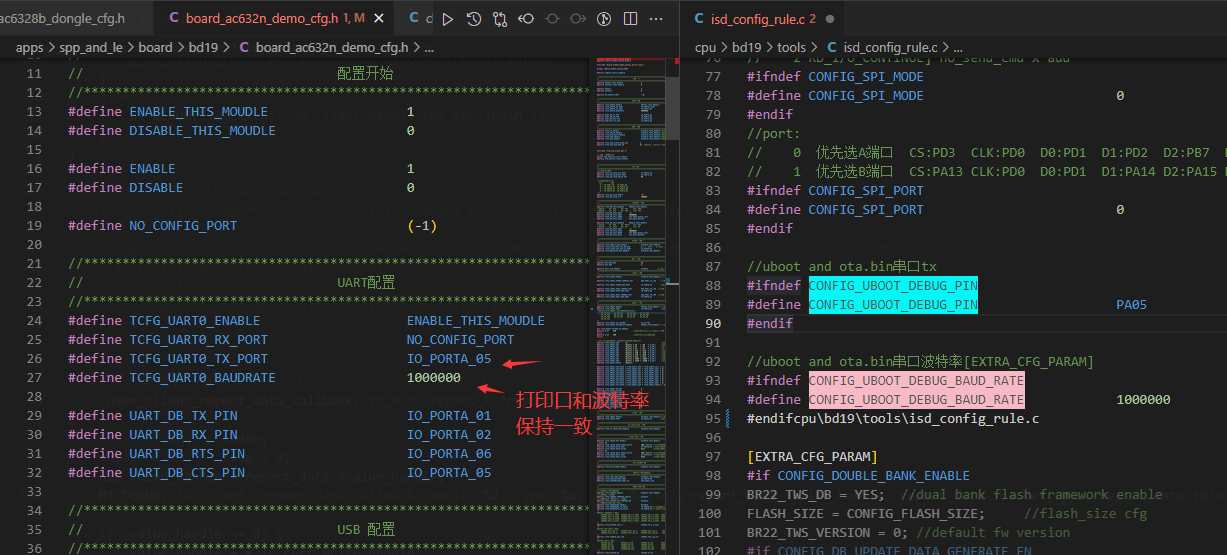This screenshot has width=1227, height=555.
Task: Open the 'cpu' breadcrumb in right editor
Action: (x=705, y=47)
